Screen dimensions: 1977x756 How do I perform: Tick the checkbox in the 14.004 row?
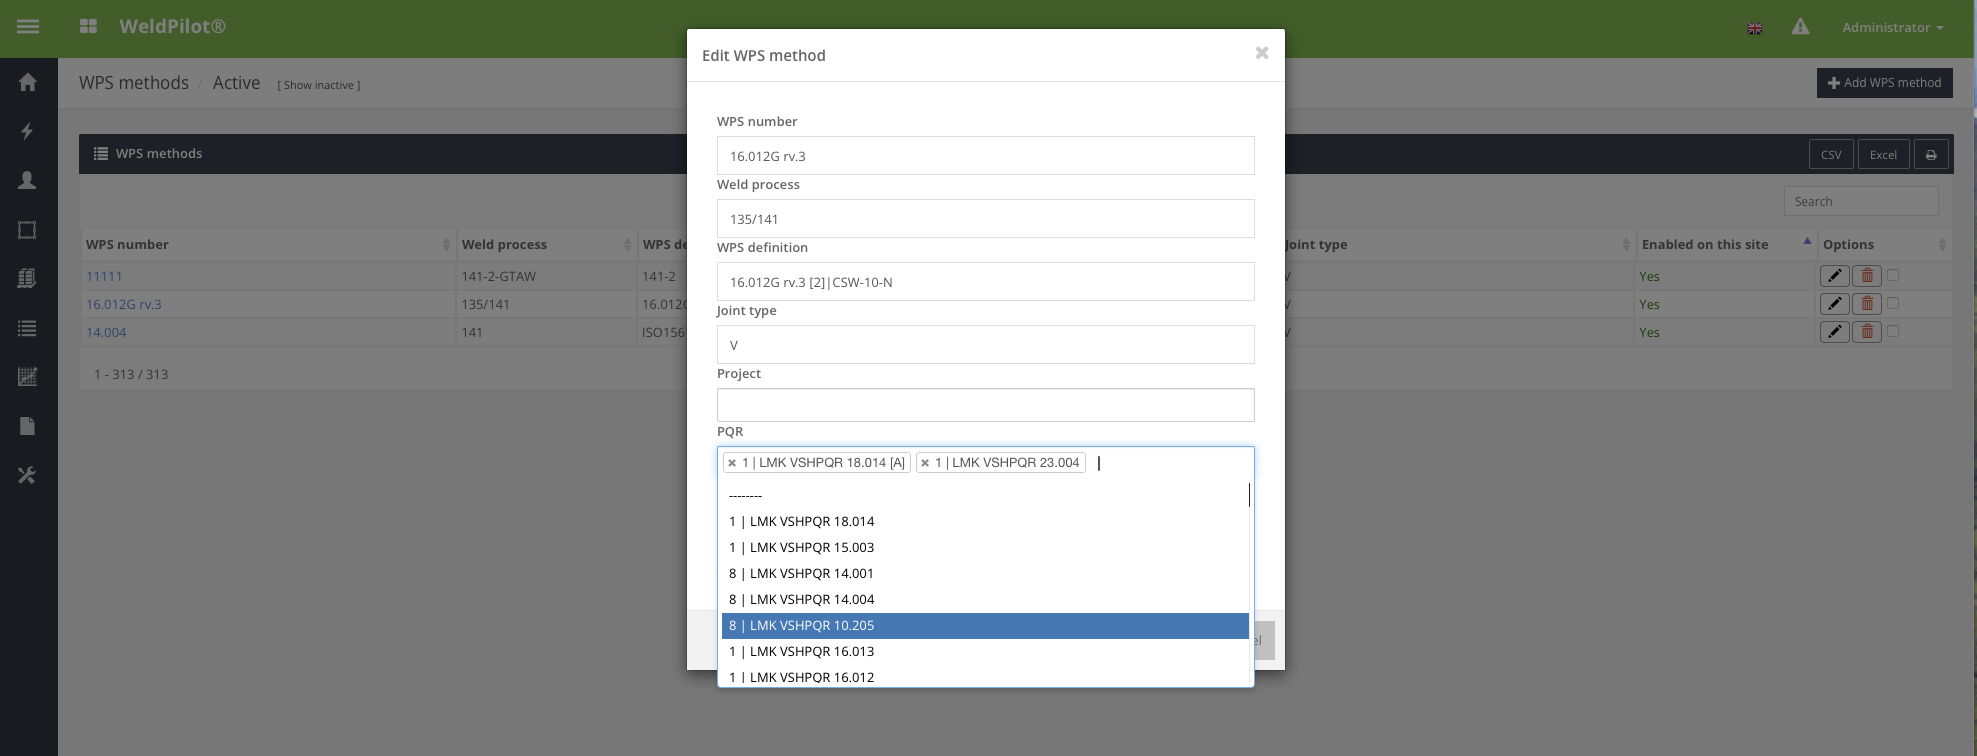(1893, 331)
